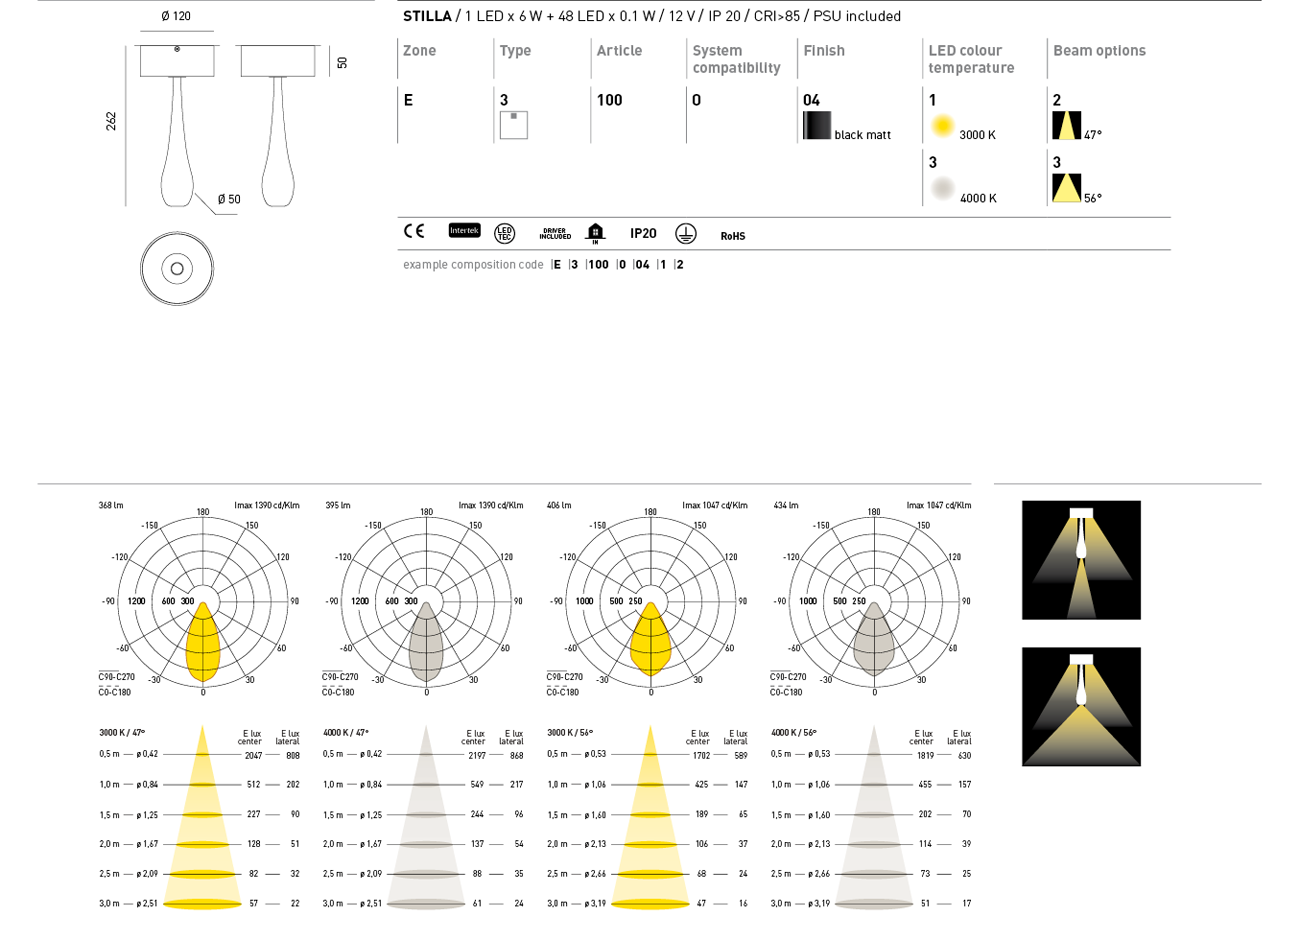Screen dimensions: 1300x940
Task: Click the Beam options header
Action: coord(1099,51)
